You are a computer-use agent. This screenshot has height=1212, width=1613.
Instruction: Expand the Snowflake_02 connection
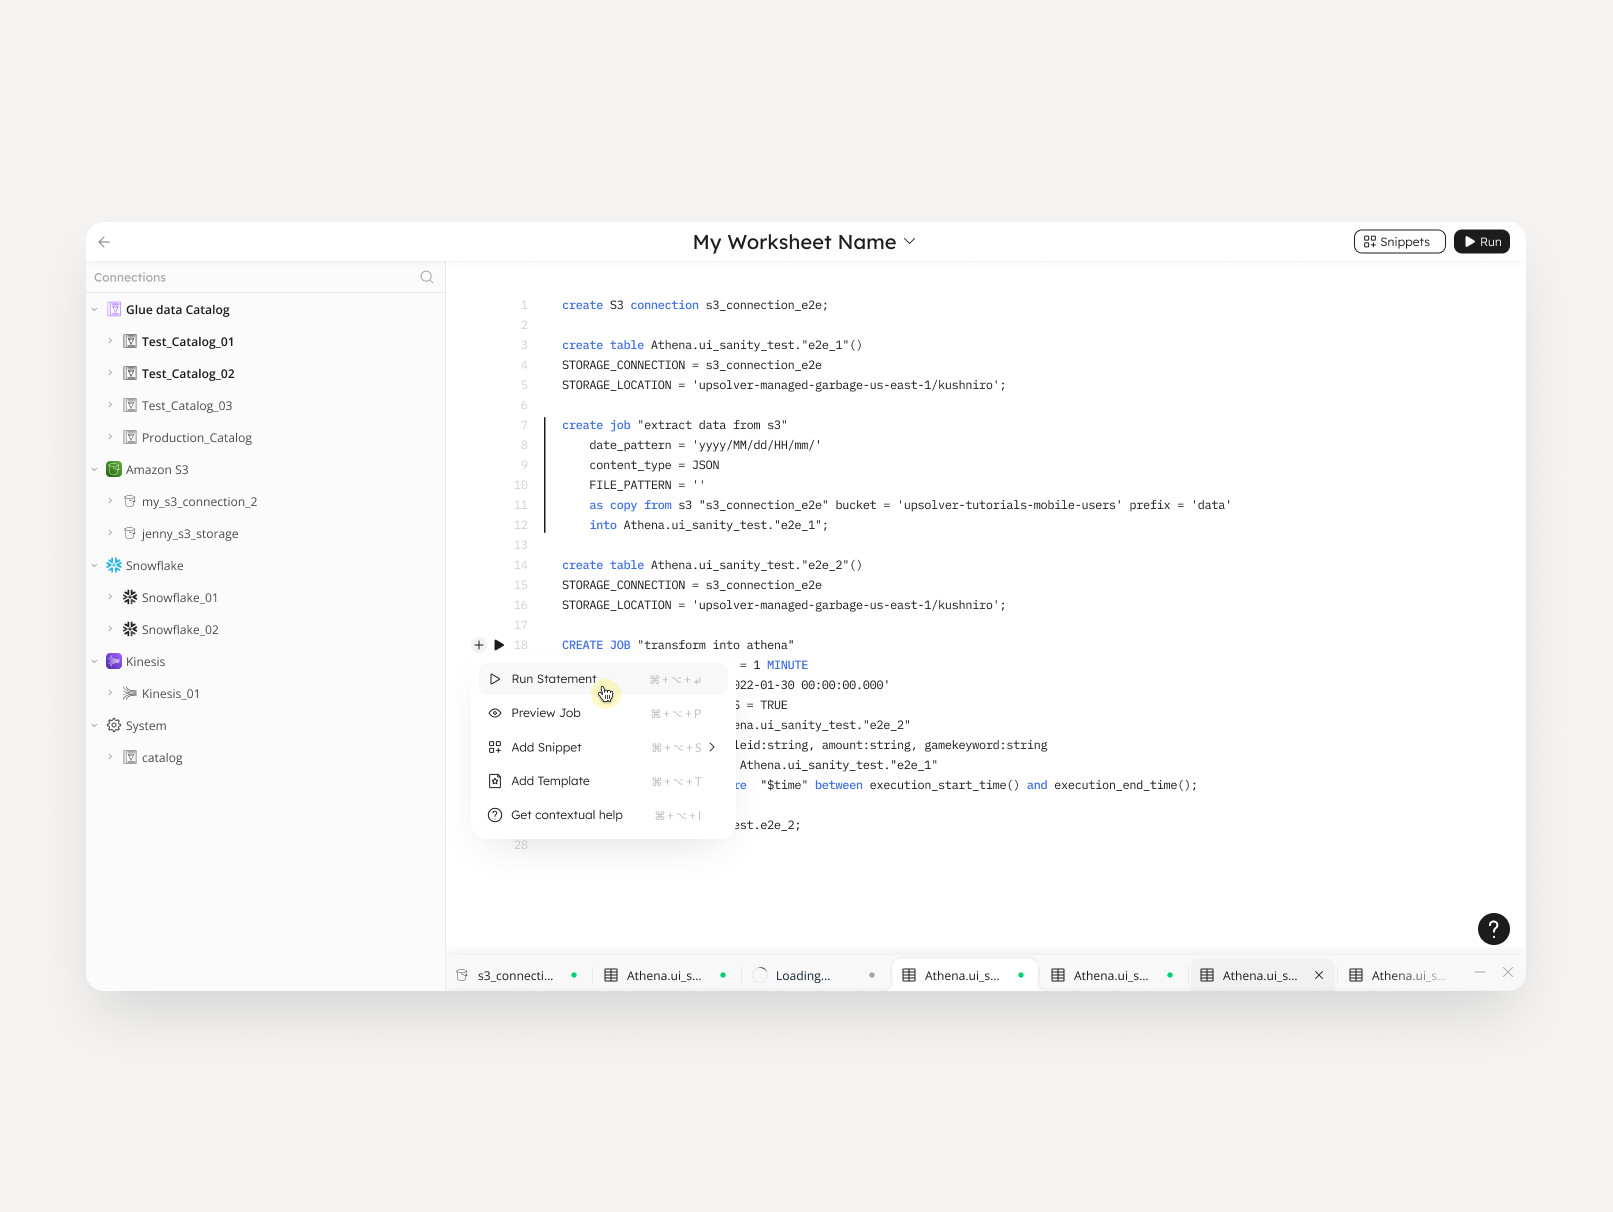click(110, 630)
